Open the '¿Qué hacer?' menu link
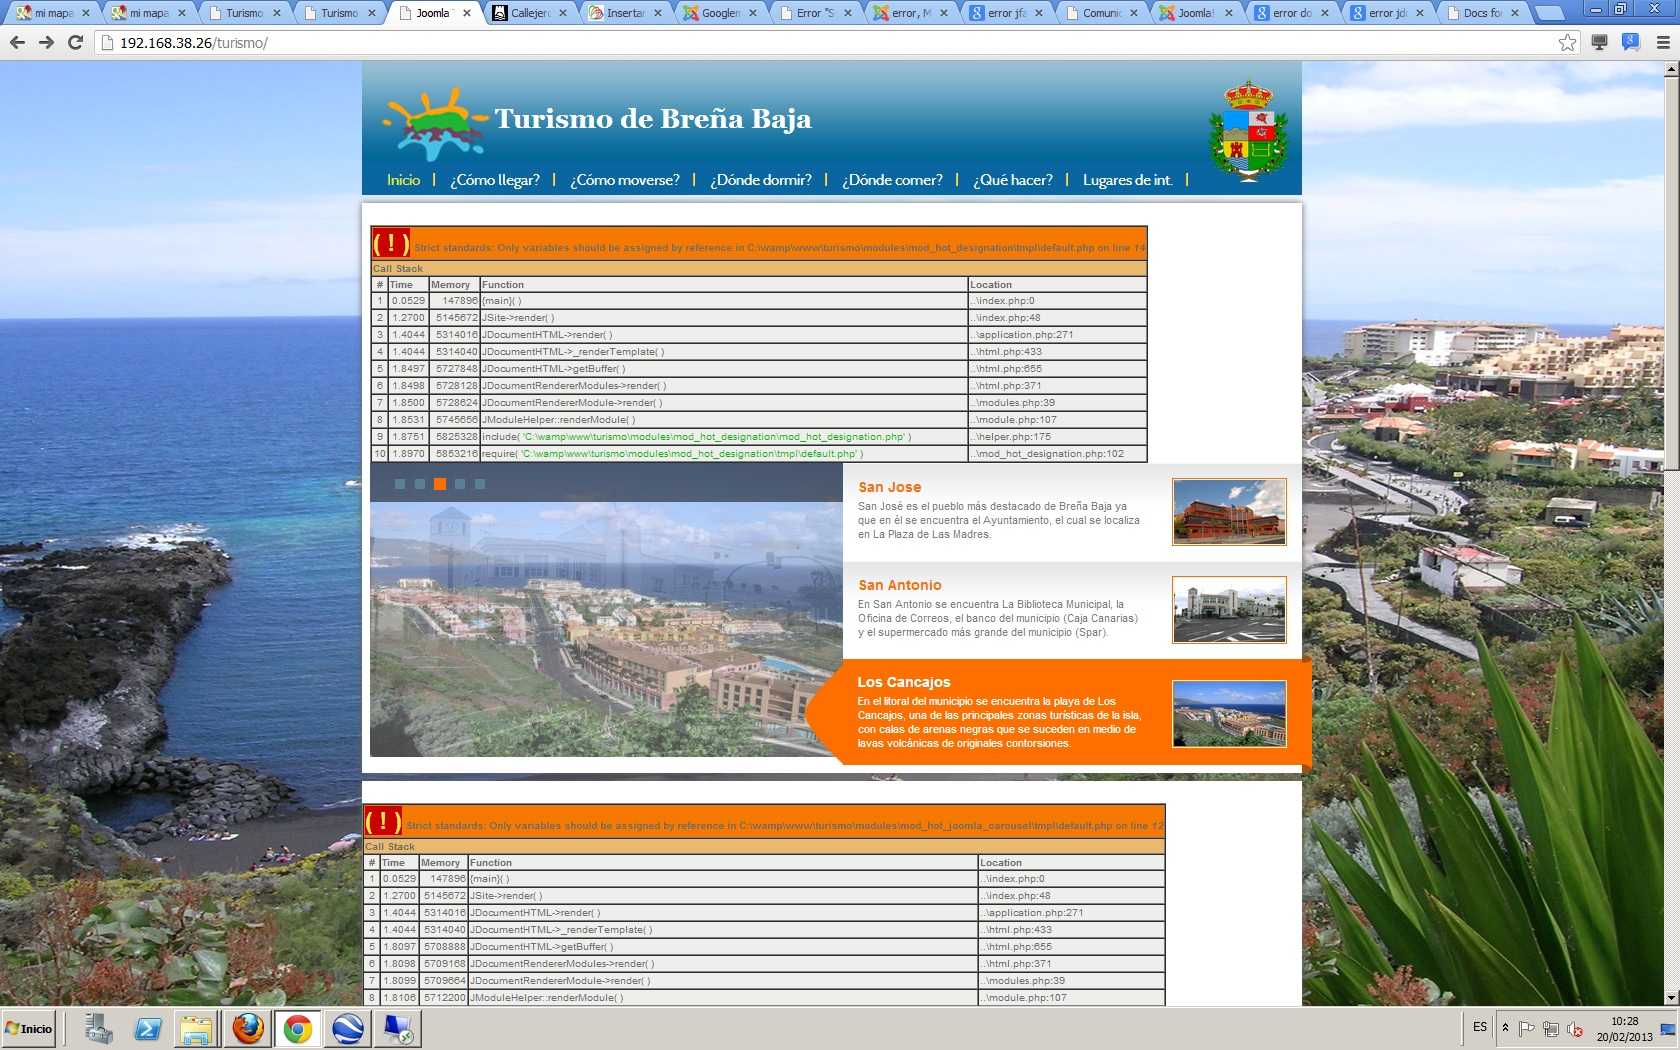 tap(1012, 180)
